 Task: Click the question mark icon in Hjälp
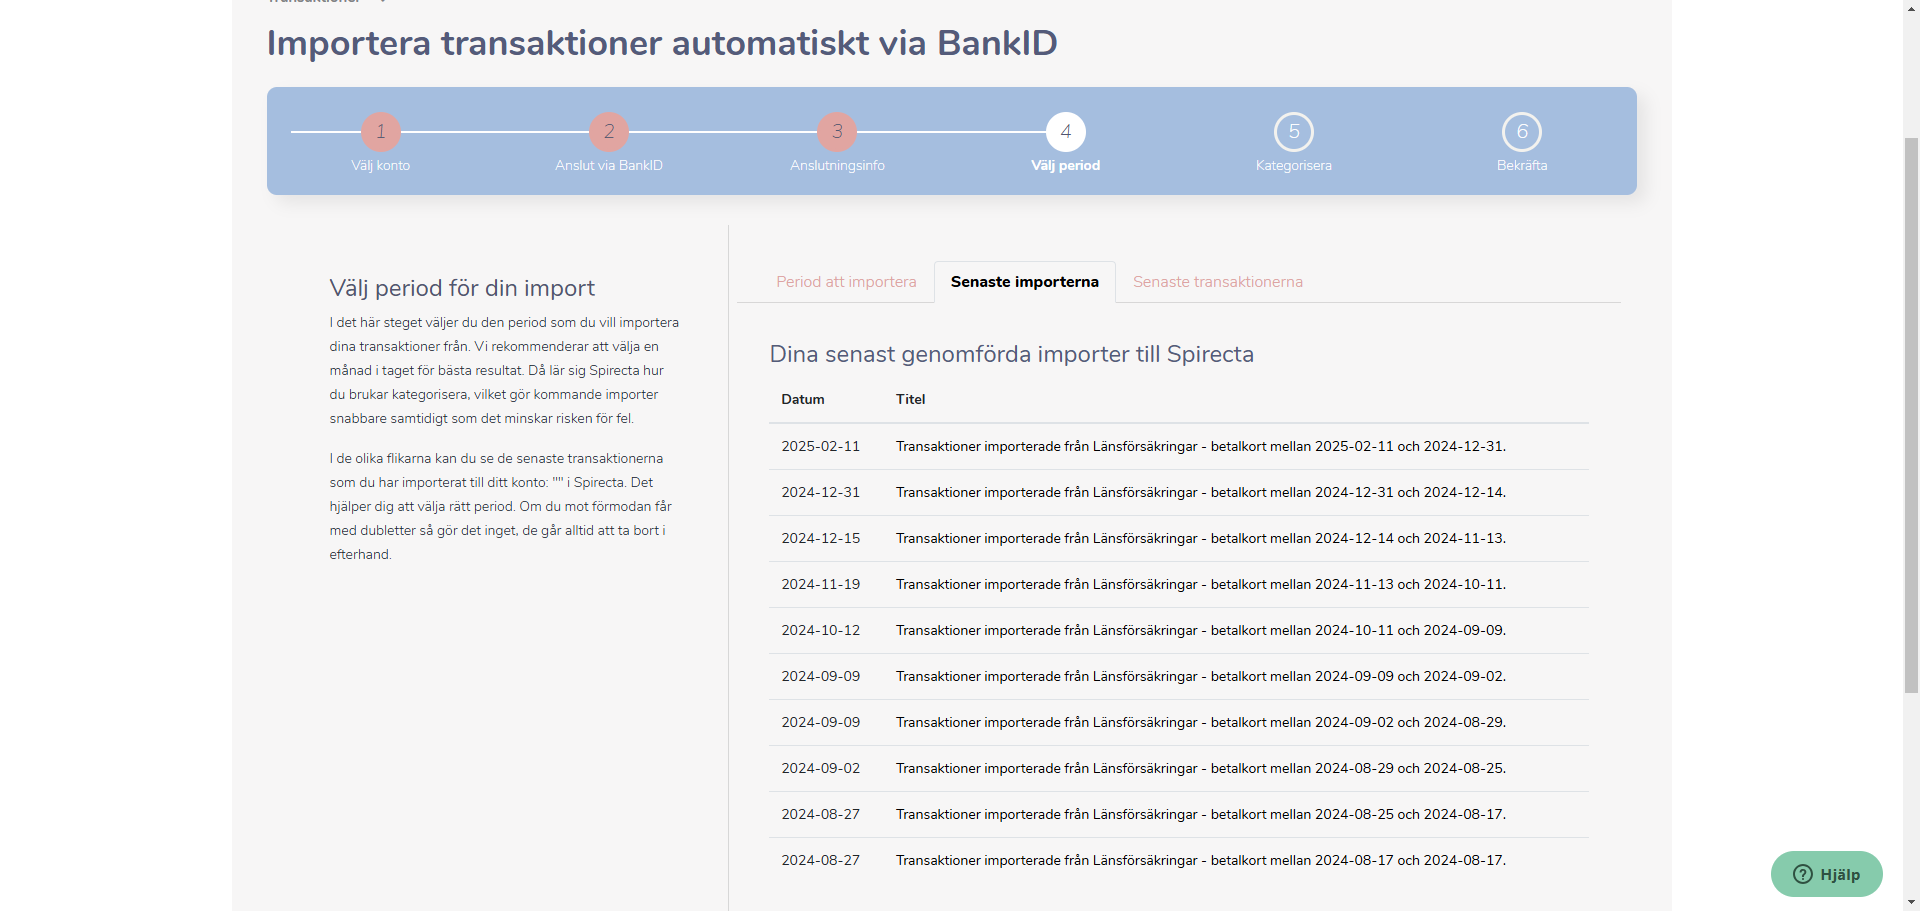(x=1802, y=874)
